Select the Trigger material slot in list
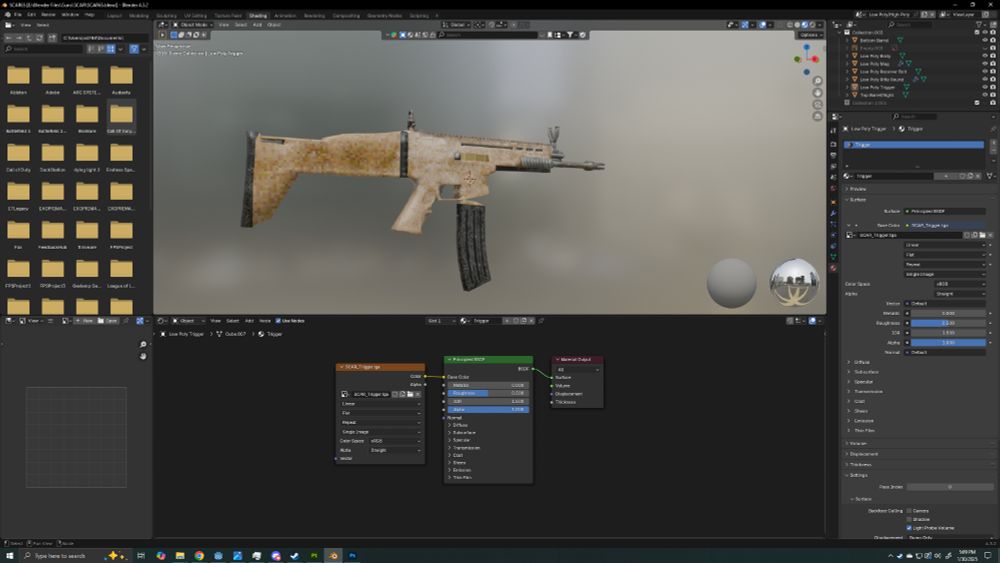Image resolution: width=1000 pixels, height=563 pixels. [x=914, y=145]
